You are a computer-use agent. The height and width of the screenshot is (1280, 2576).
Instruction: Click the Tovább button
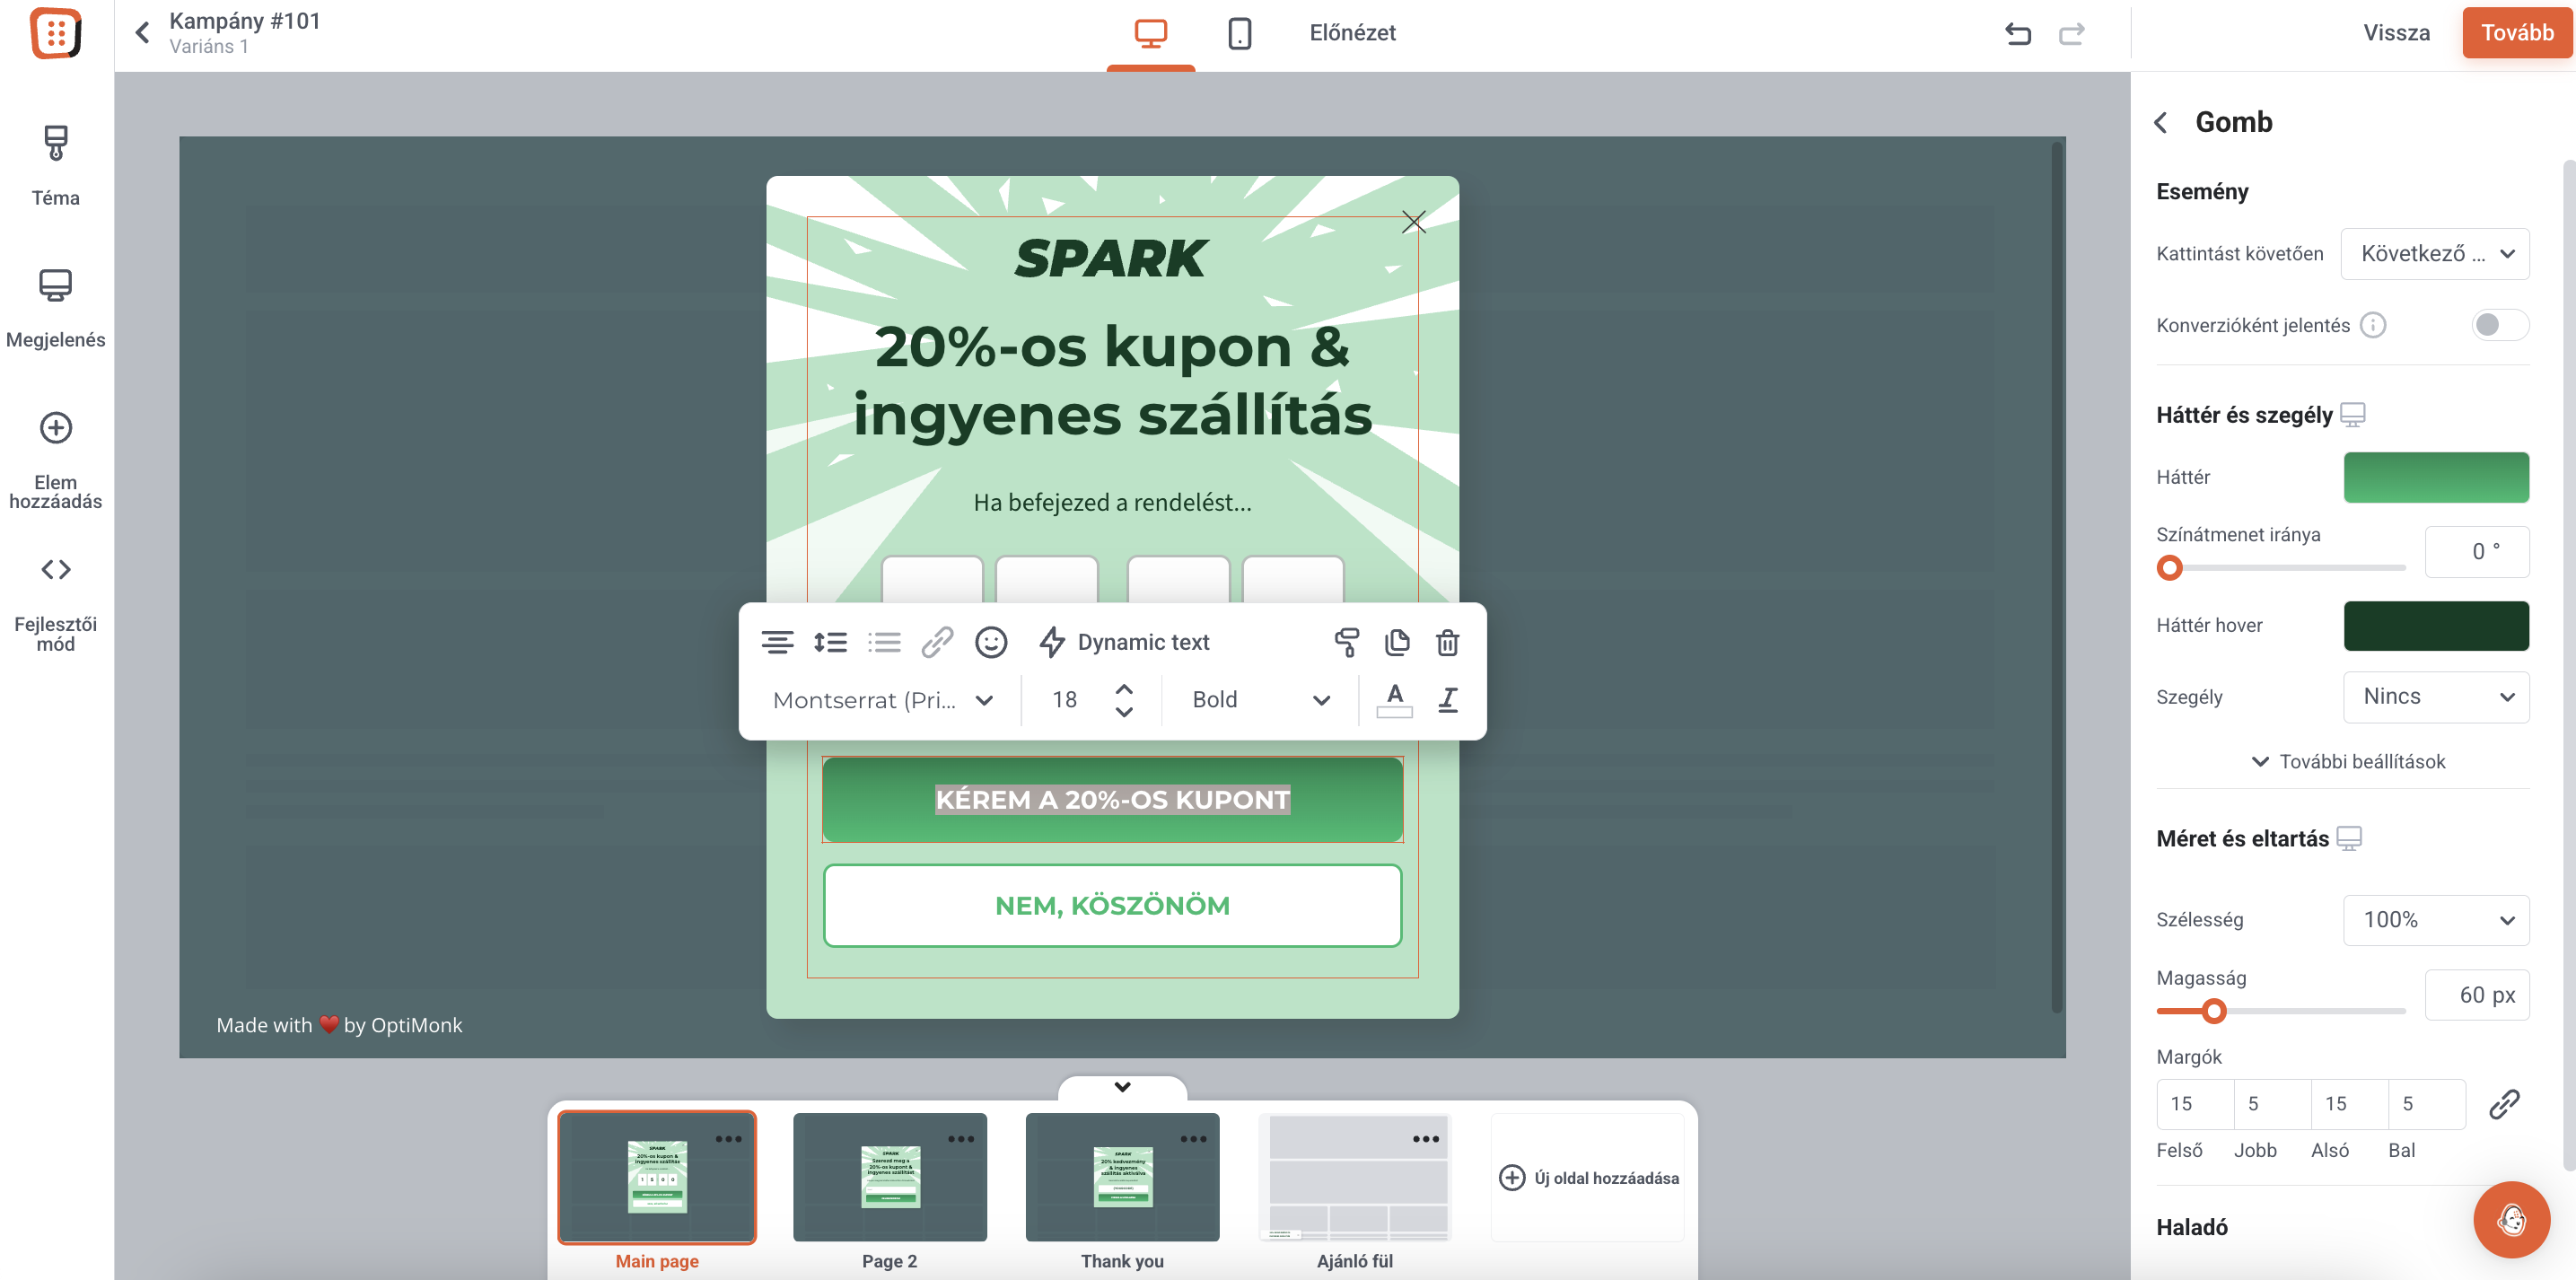point(2516,33)
